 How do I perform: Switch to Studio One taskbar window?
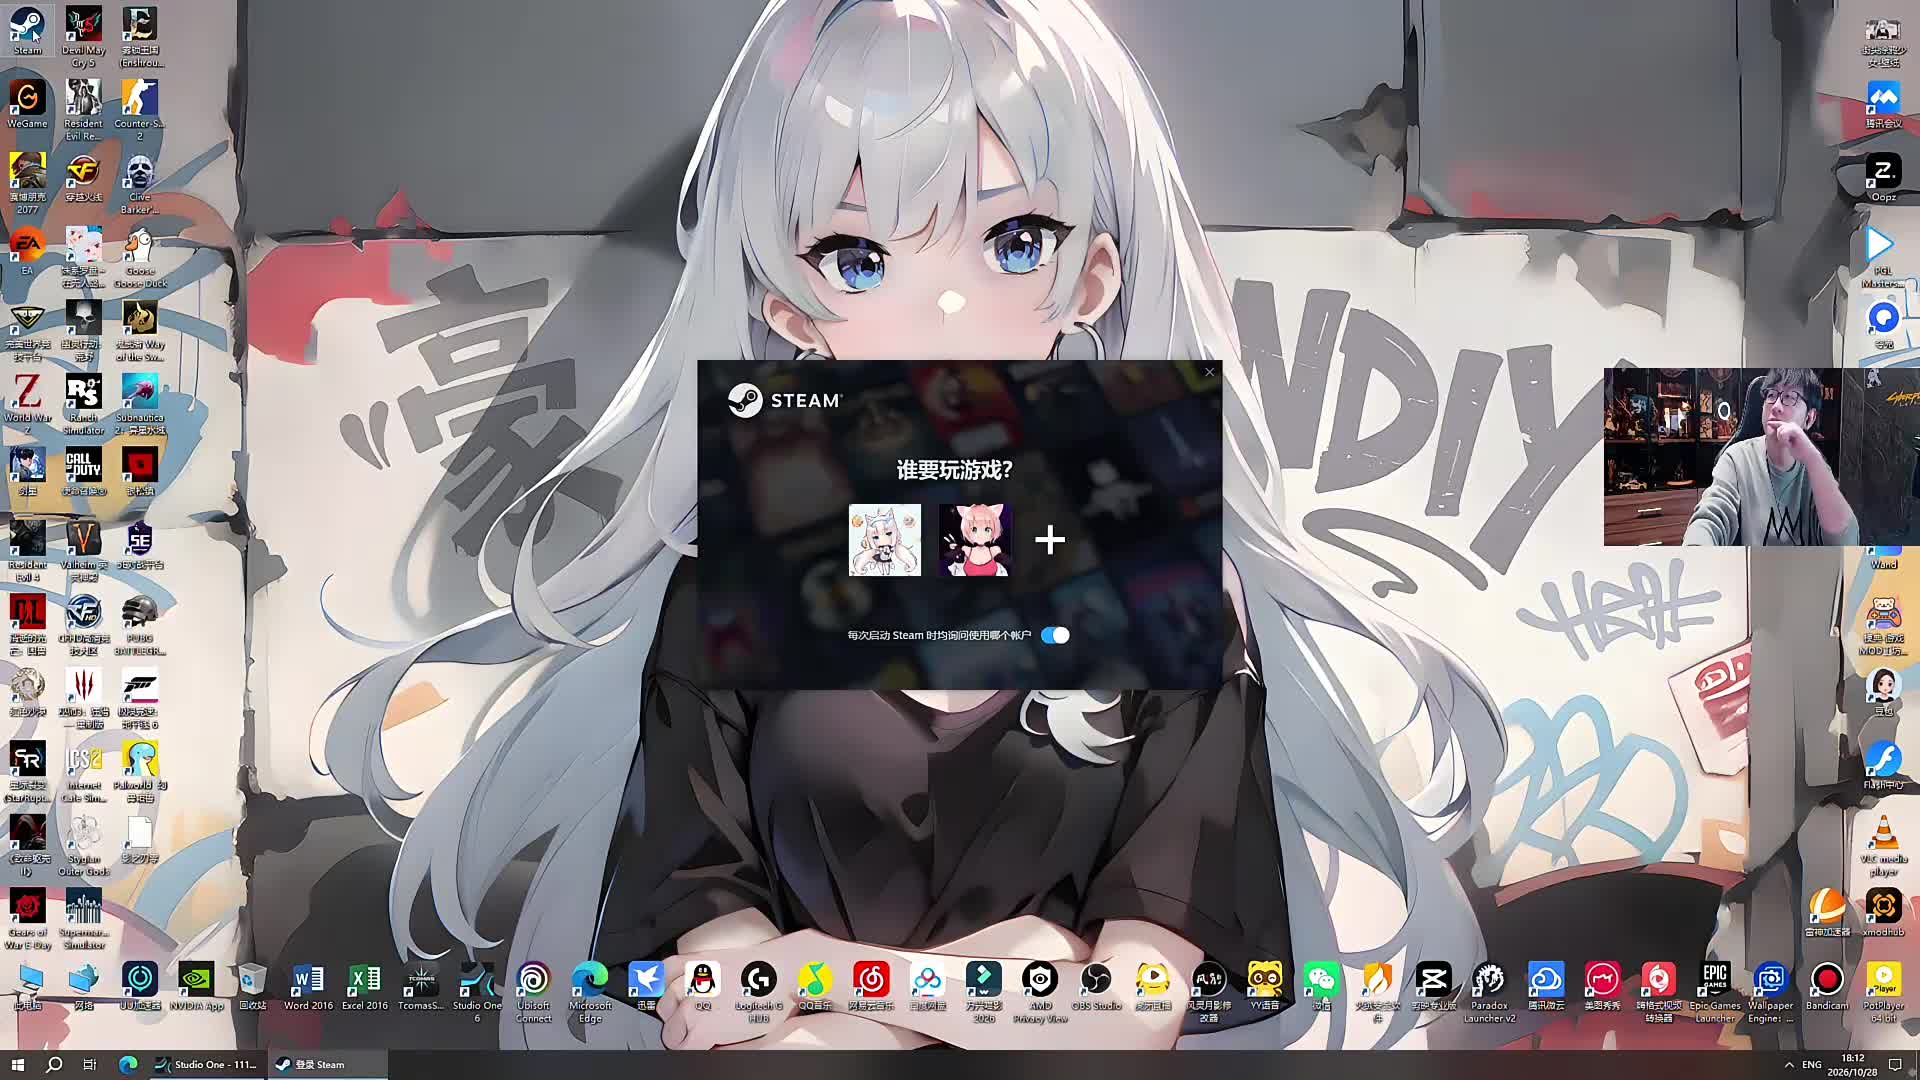click(206, 1064)
